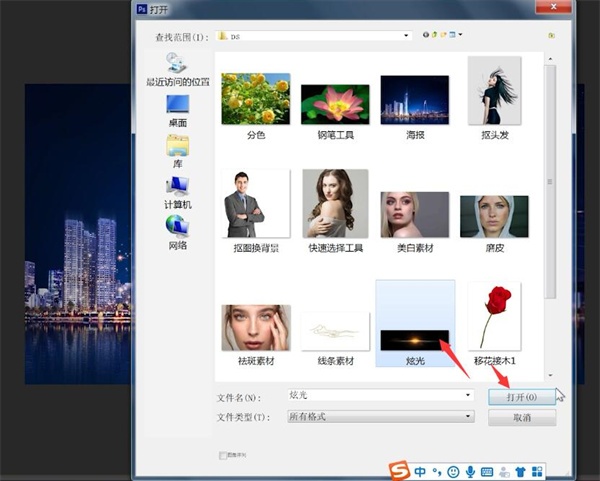Open the 文件类型 format dropdown

tap(468, 416)
